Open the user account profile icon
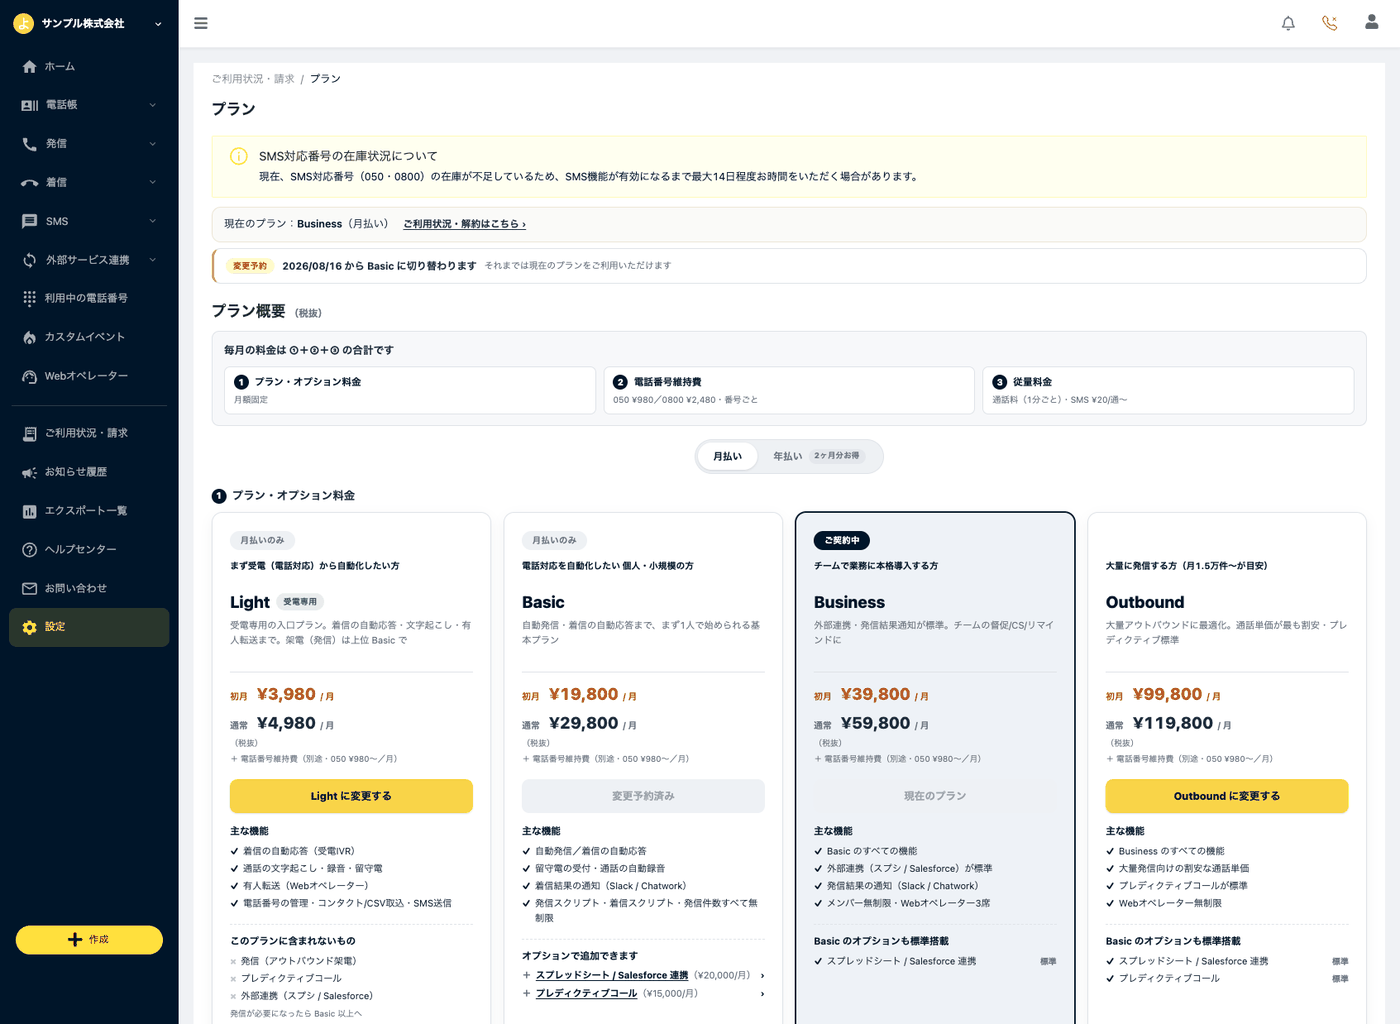Viewport: 1400px width, 1024px height. [1372, 22]
